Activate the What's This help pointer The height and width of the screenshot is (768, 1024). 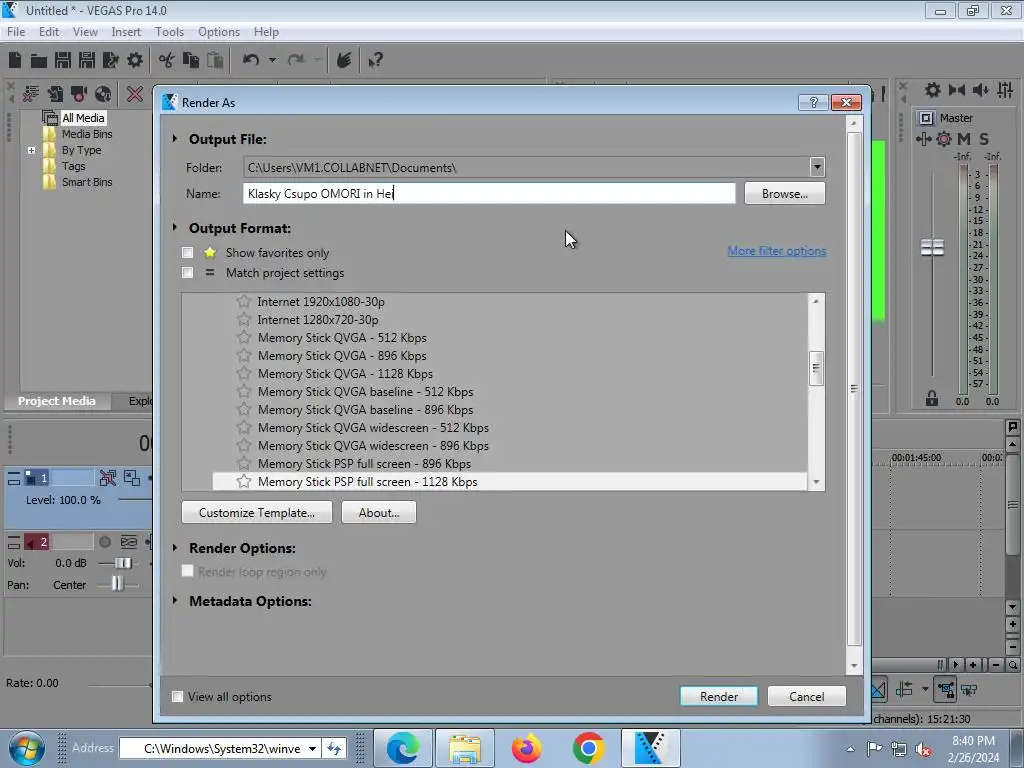pyautogui.click(x=375, y=60)
